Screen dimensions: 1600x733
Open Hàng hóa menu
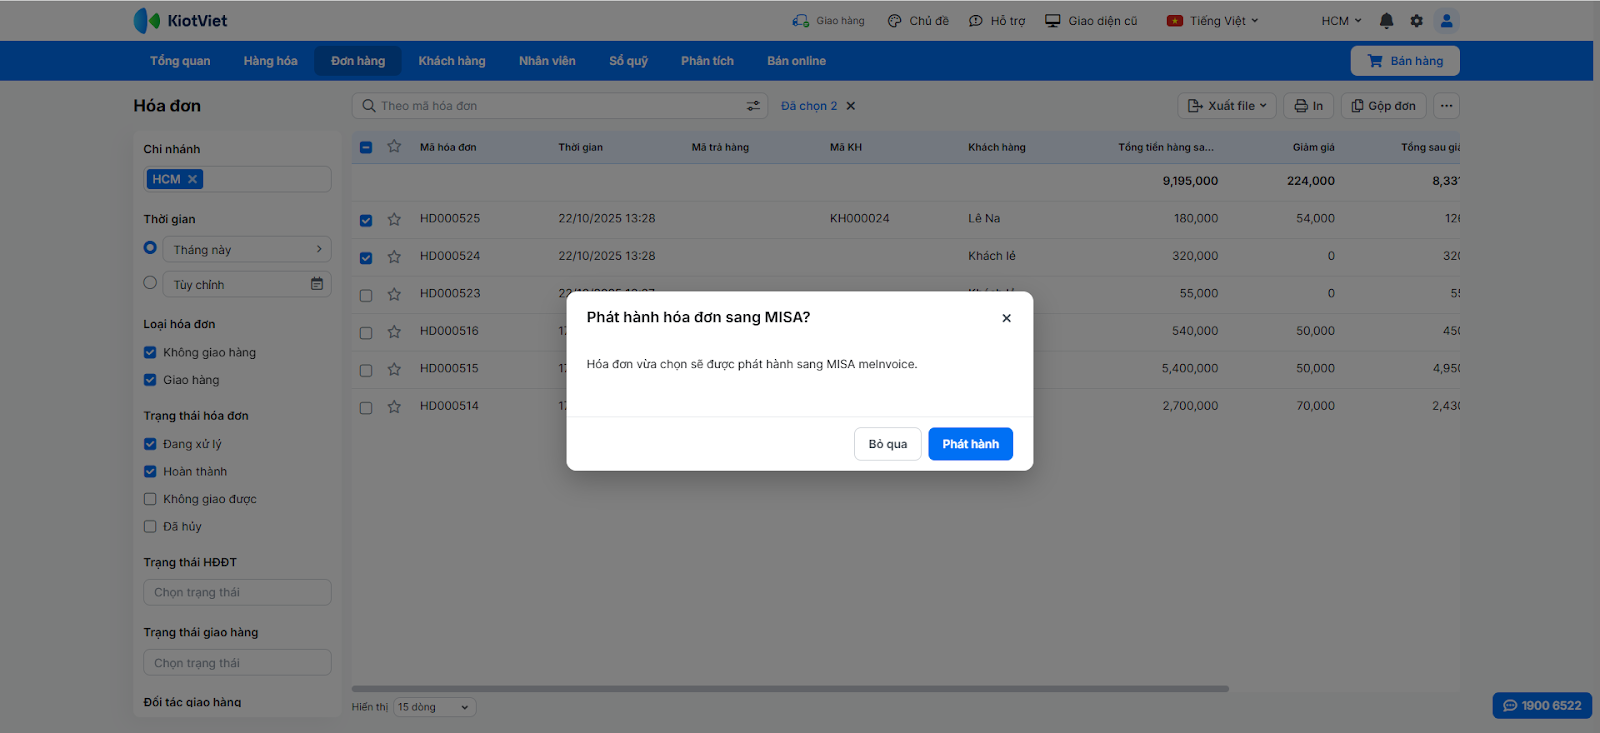pos(270,61)
